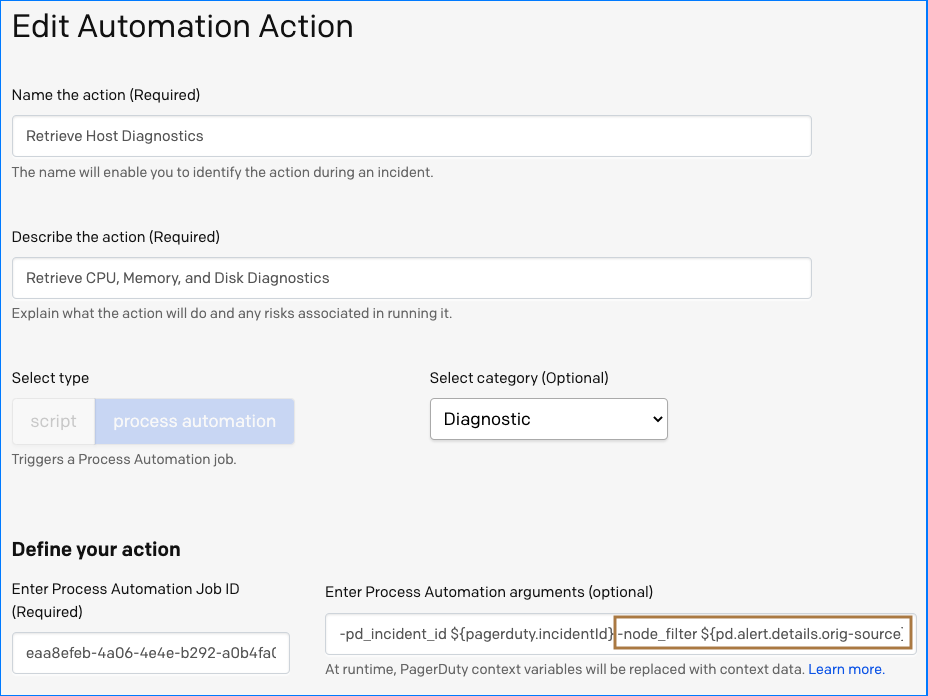
Task: Click the Process Automation arguments field
Action: pyautogui.click(x=619, y=634)
